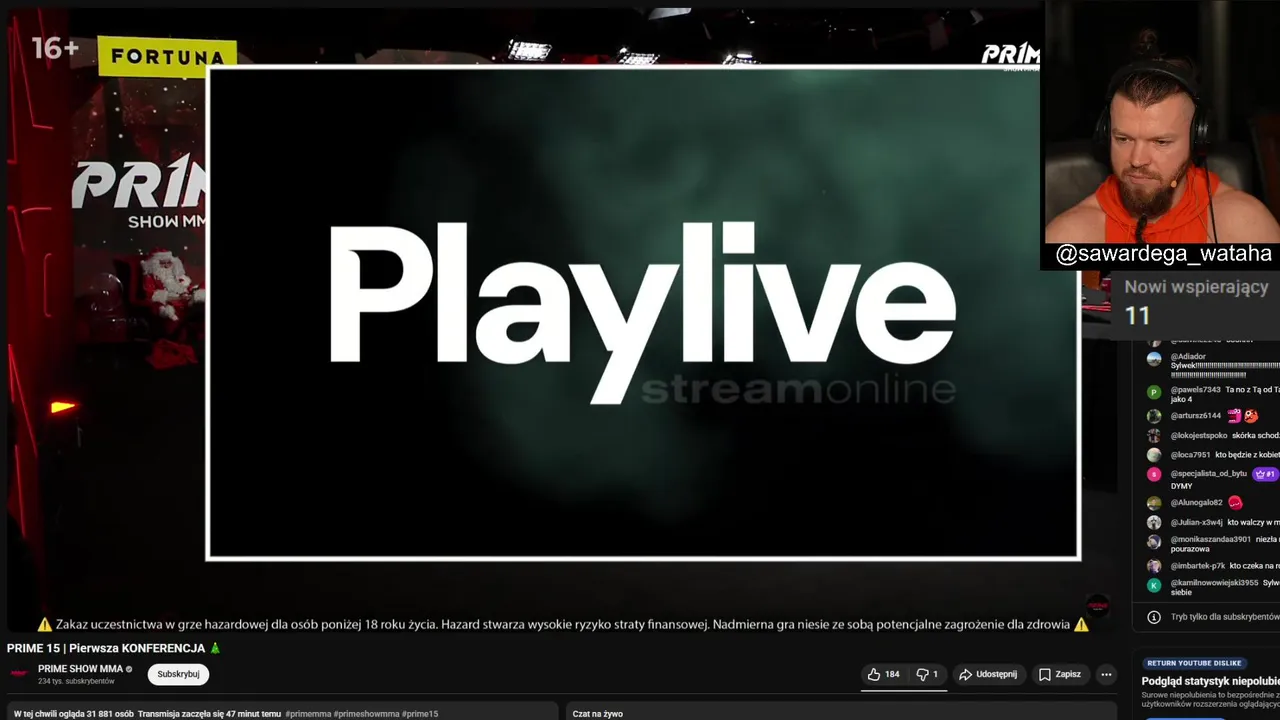Click the "Tryb tylko dla subskrybentów" notice
1280x720 pixels.
pos(1224,617)
